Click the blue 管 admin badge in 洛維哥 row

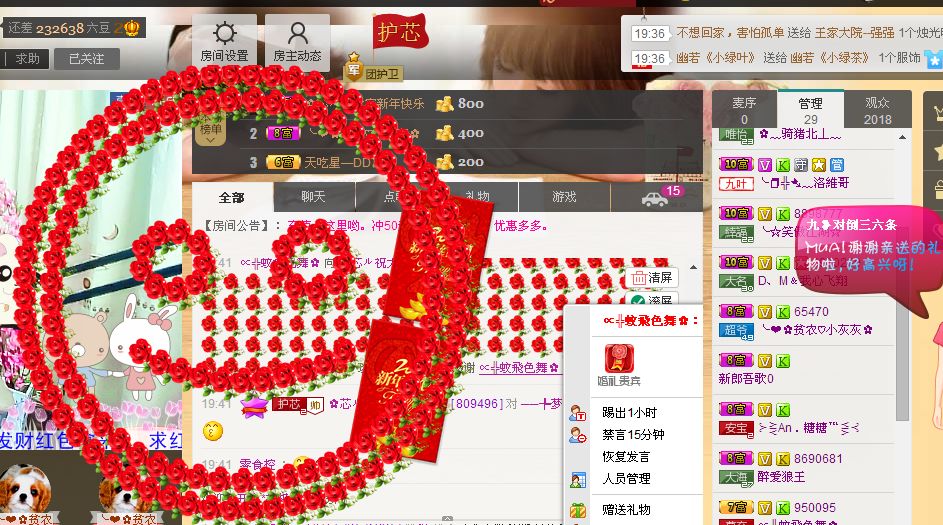pos(837,164)
